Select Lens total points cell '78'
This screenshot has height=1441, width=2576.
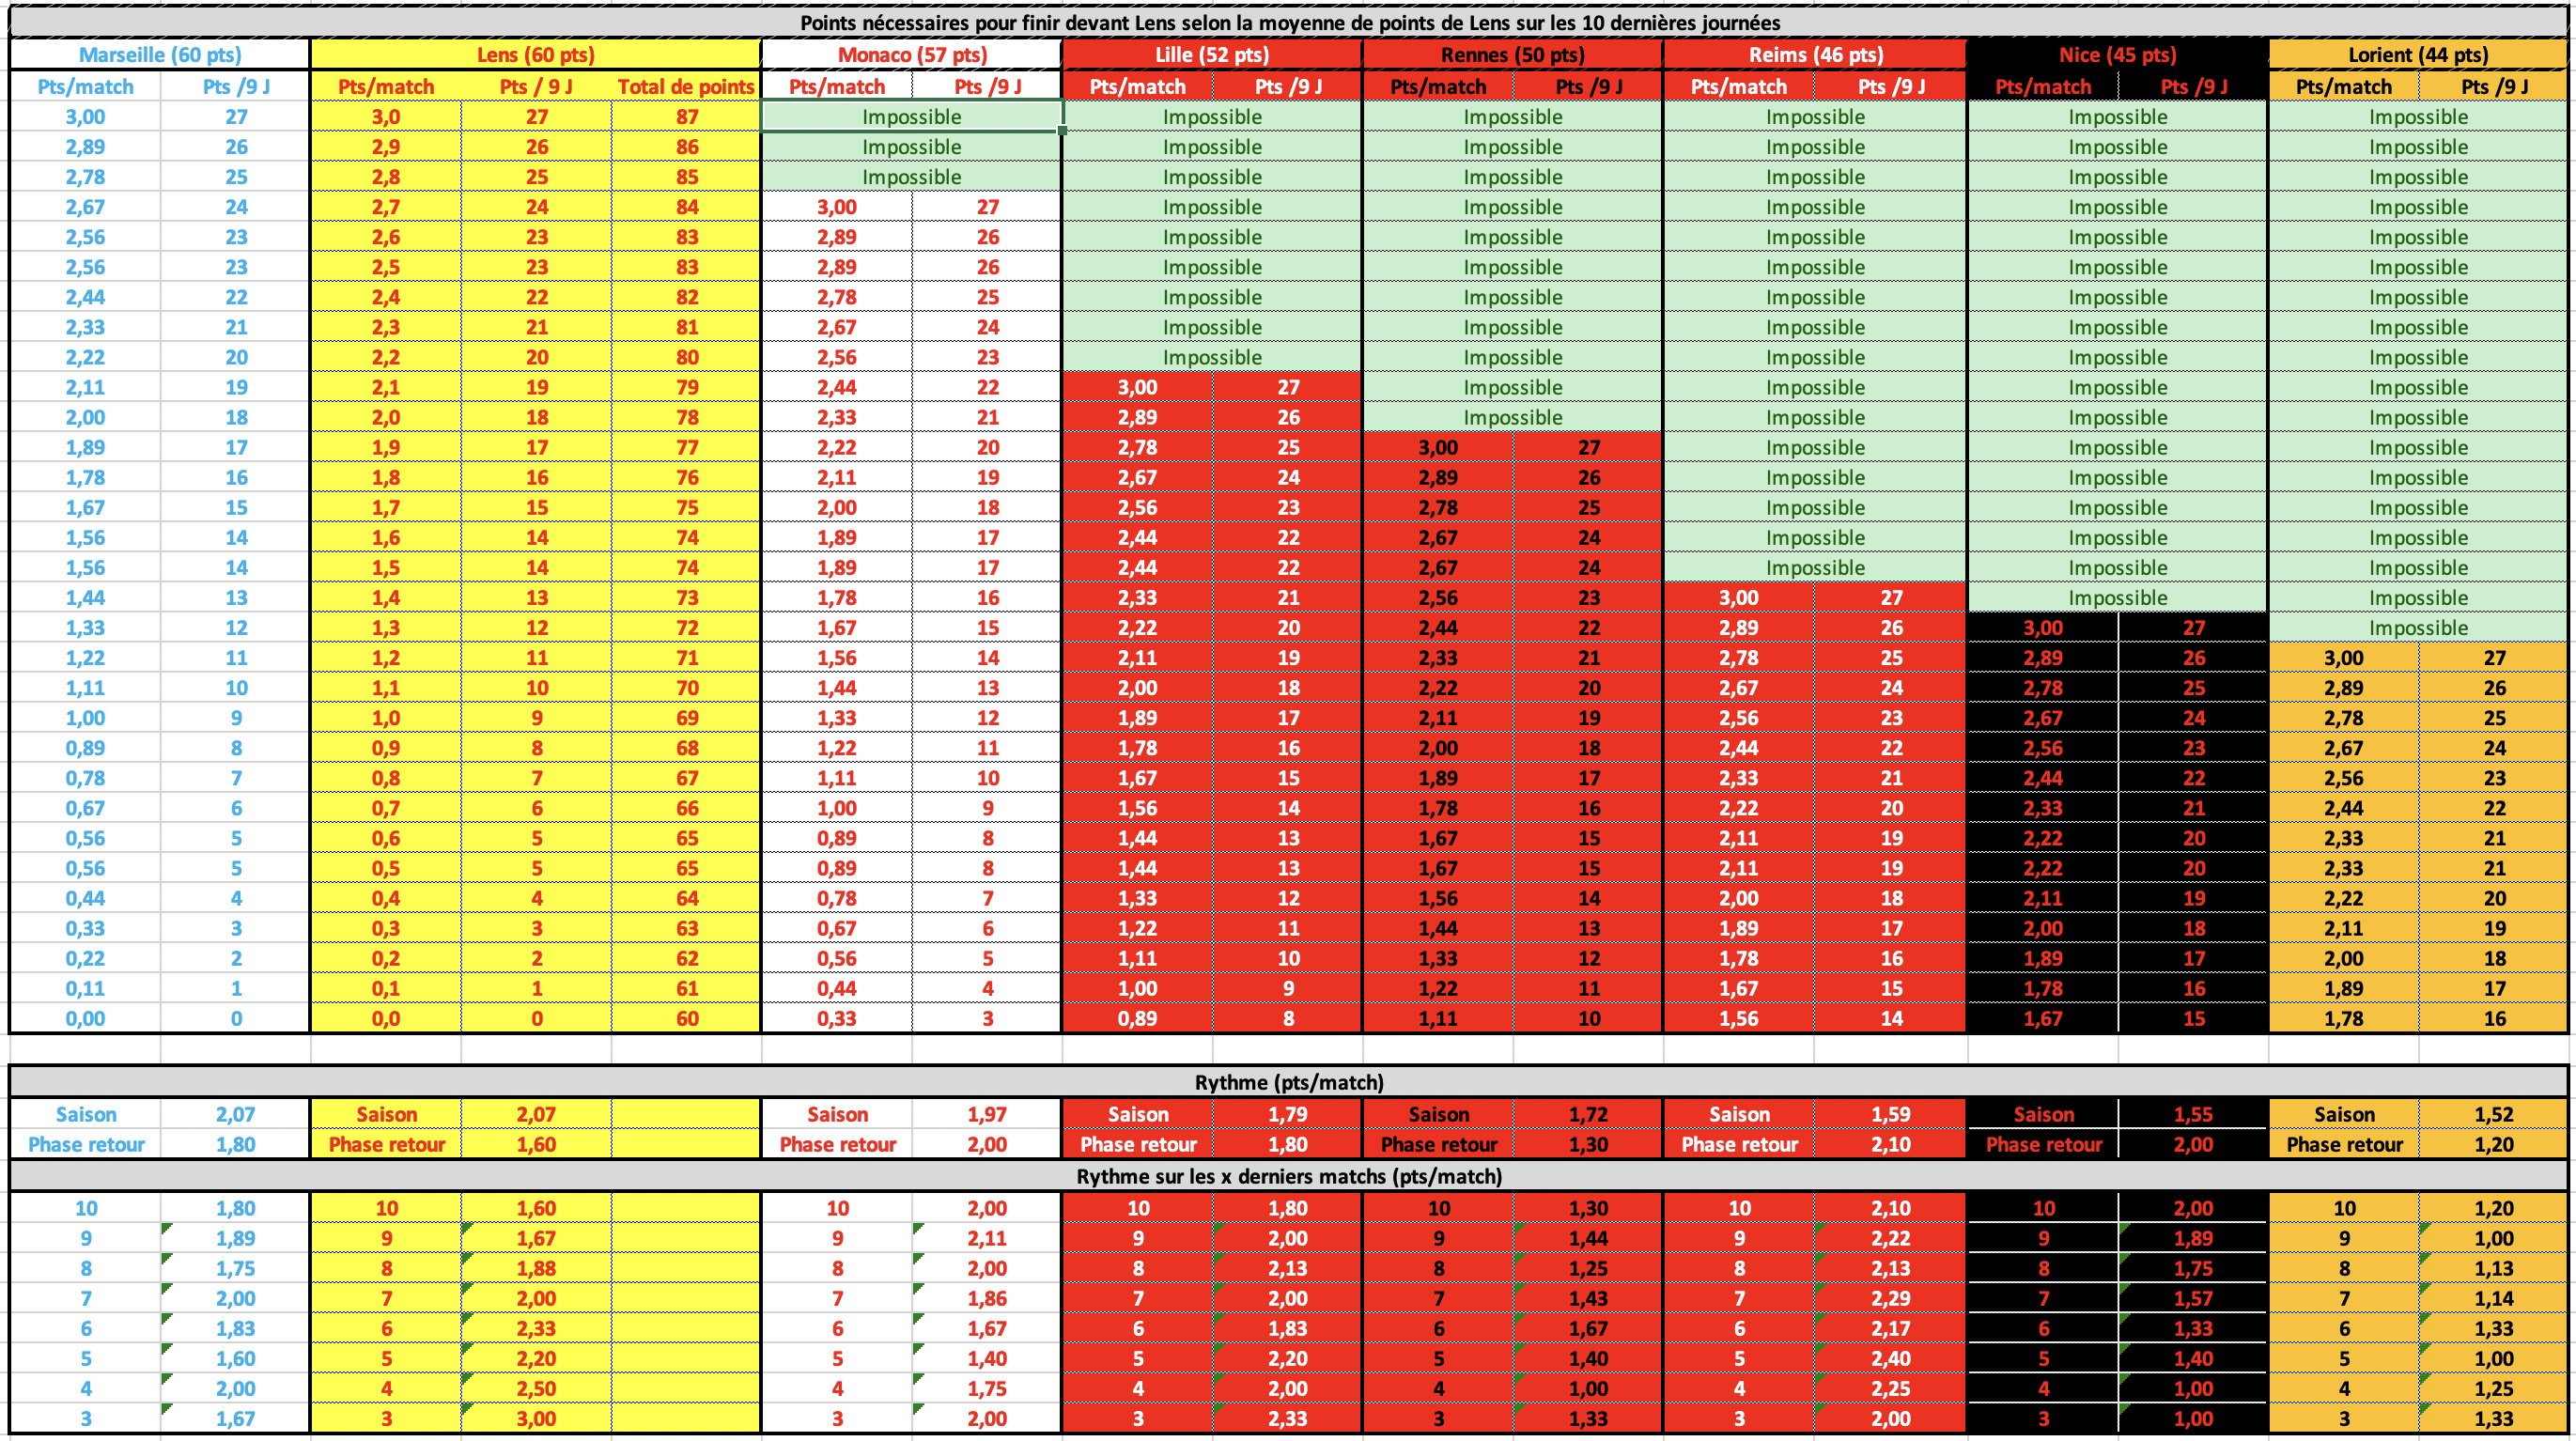tap(686, 417)
